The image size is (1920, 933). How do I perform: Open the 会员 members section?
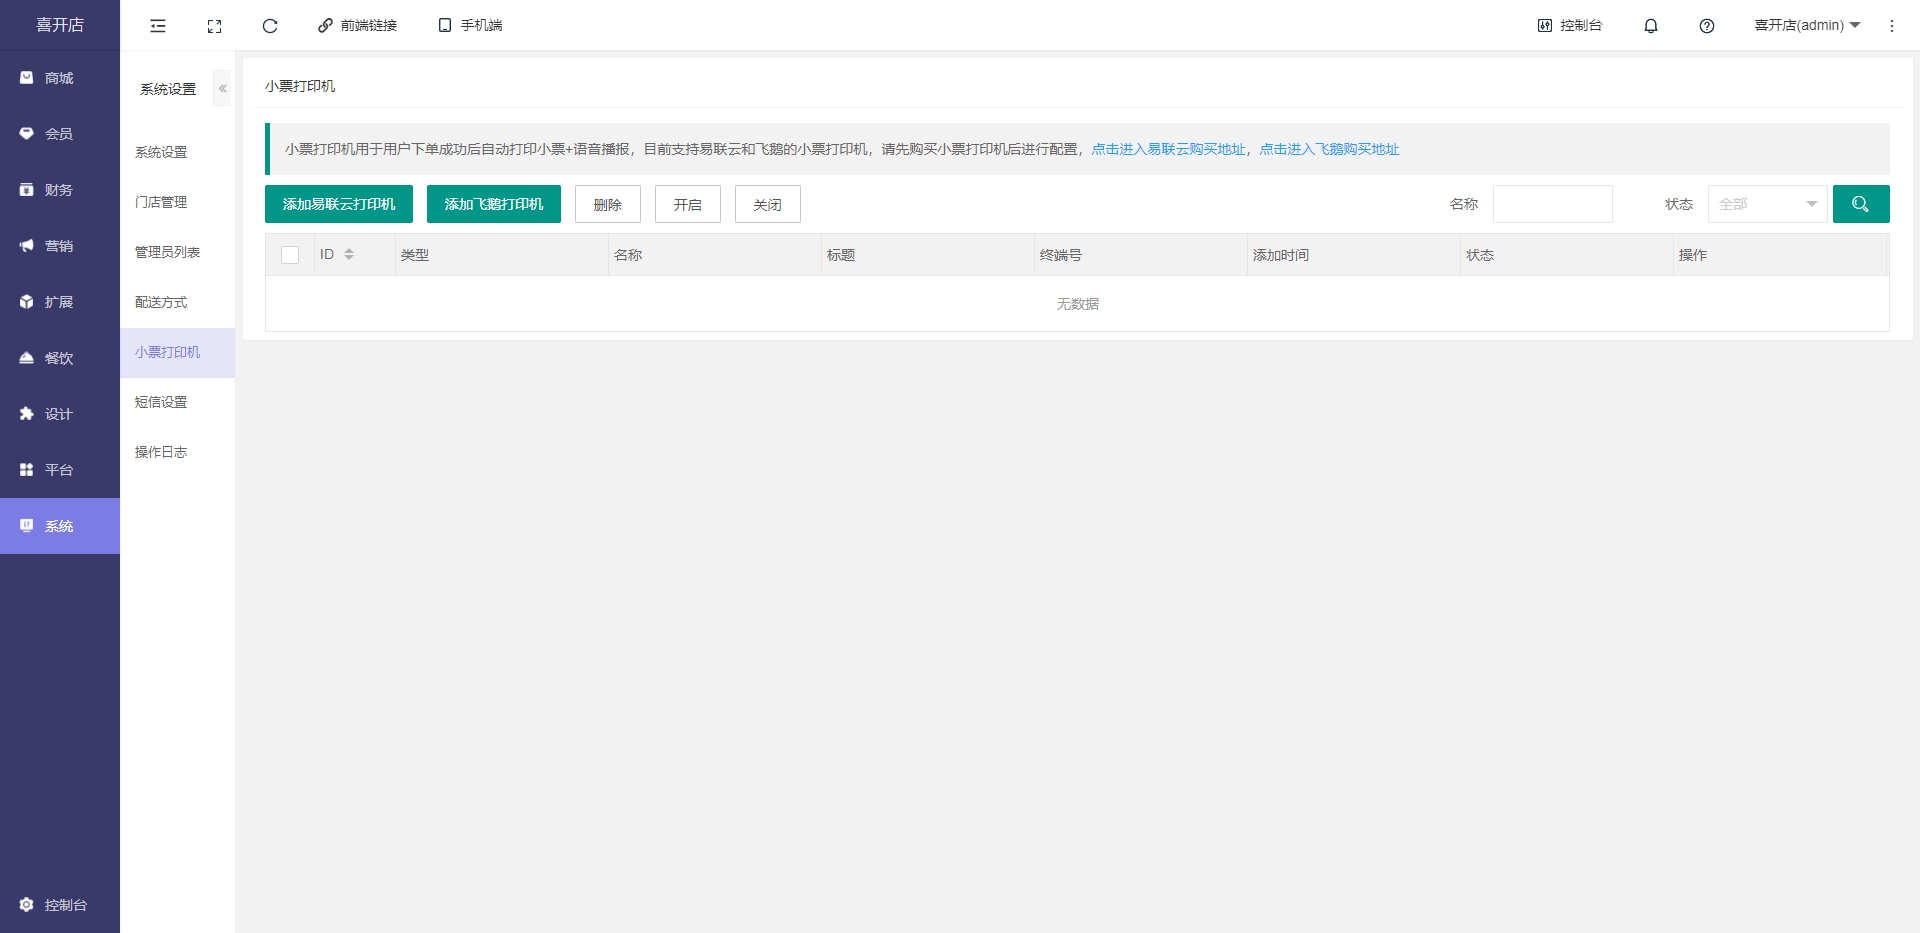[60, 134]
